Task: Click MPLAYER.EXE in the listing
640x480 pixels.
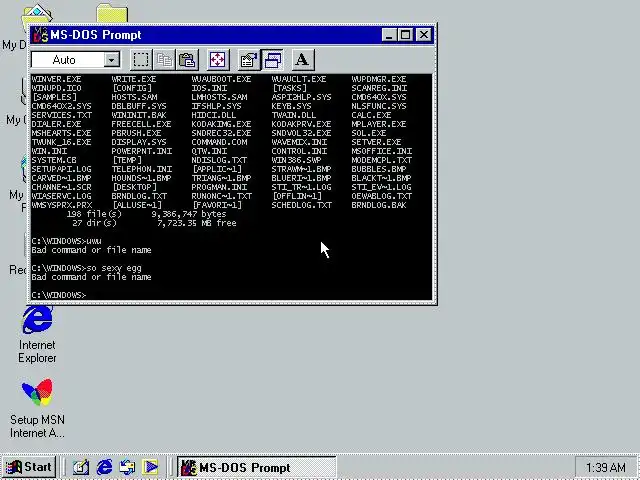Action: coord(379,124)
